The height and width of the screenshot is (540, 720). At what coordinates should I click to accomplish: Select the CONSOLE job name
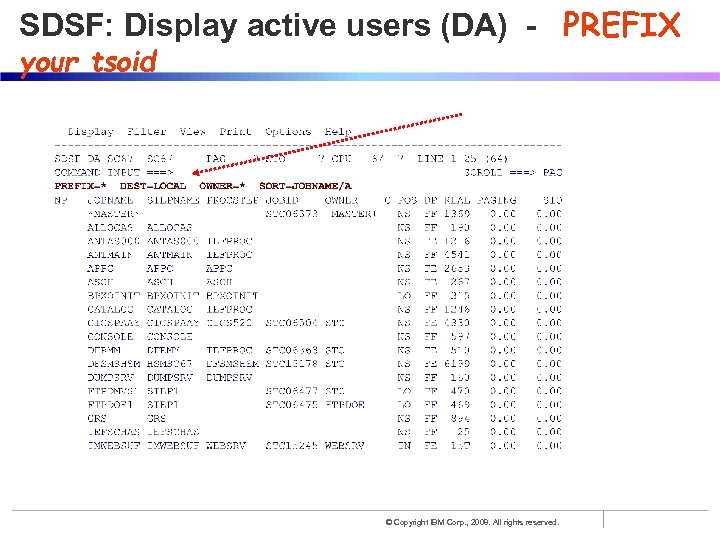coord(110,337)
